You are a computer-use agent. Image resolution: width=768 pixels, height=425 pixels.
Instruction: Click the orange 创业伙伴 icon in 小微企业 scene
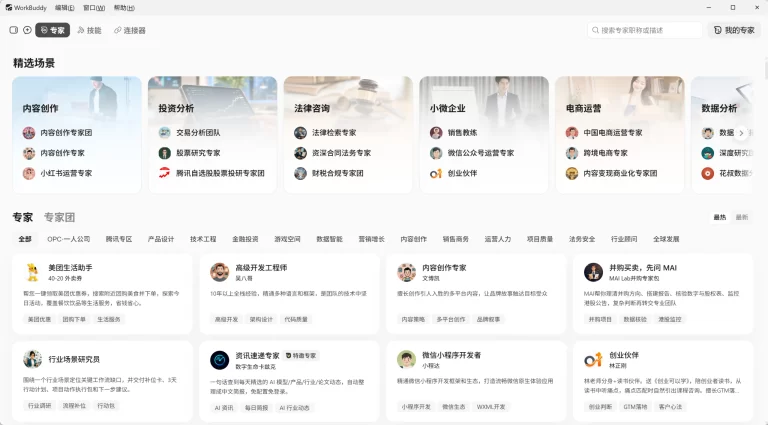pyautogui.click(x=436, y=173)
